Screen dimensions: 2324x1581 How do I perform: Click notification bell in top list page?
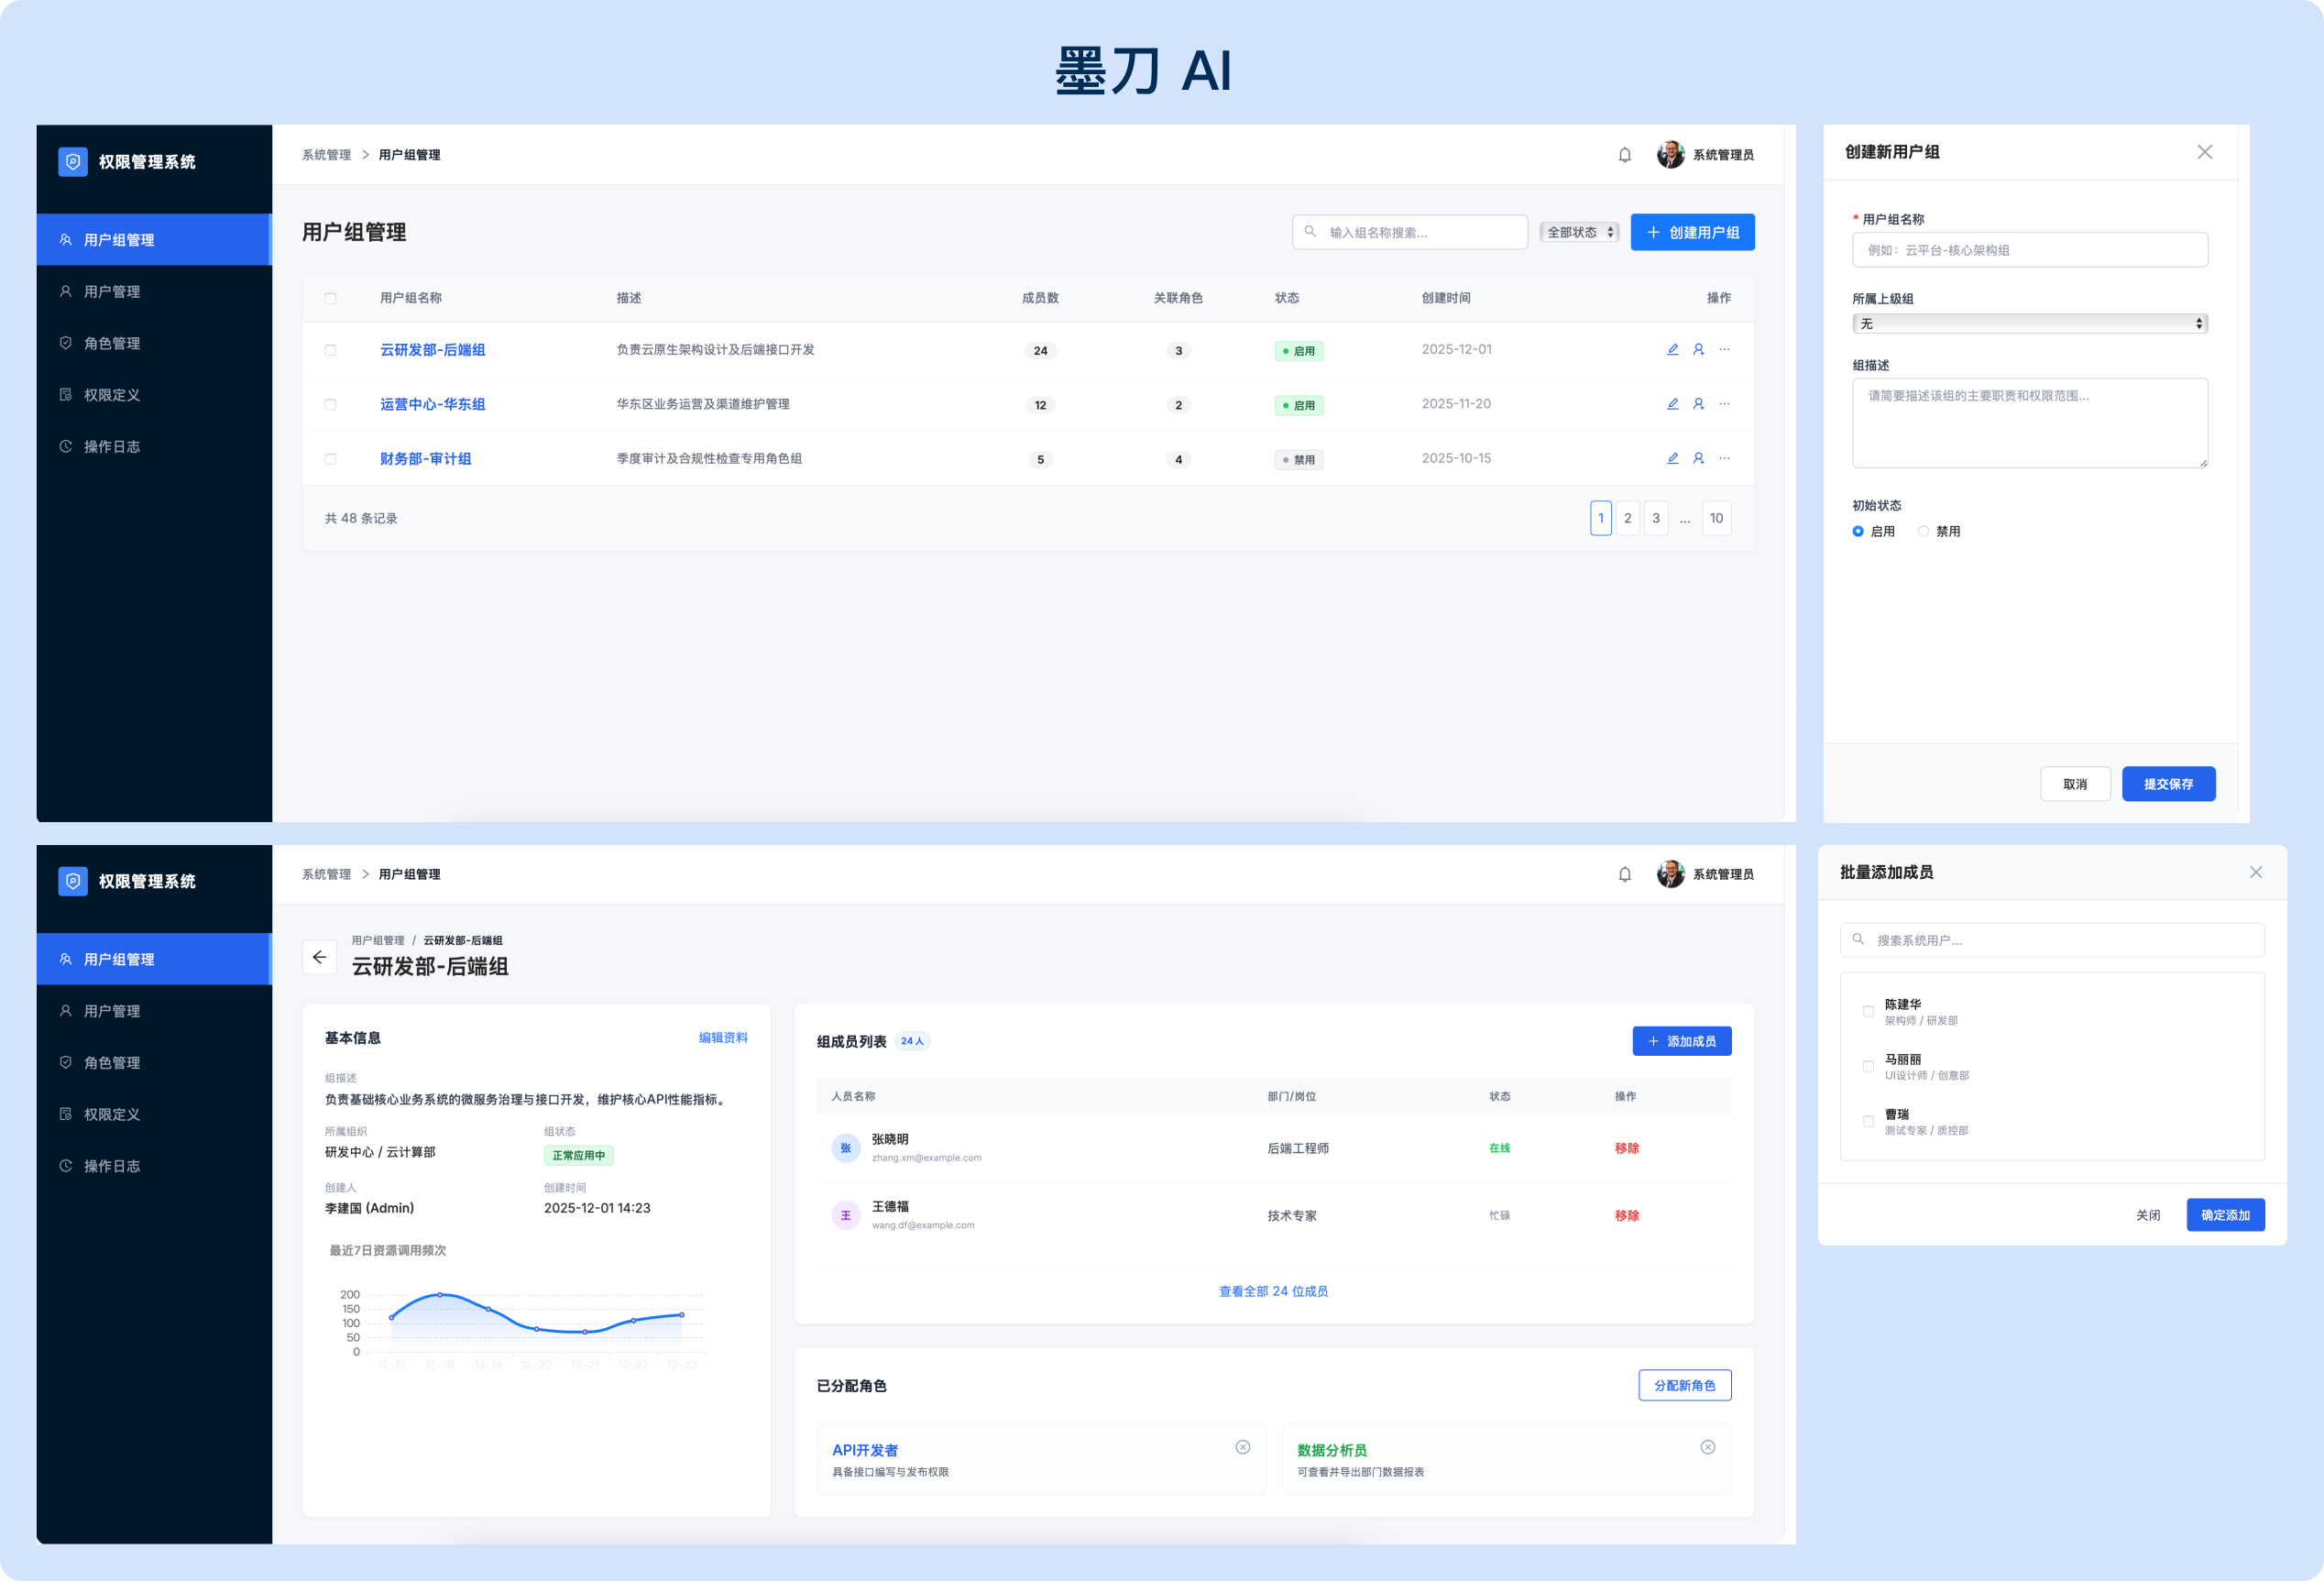coord(1624,155)
